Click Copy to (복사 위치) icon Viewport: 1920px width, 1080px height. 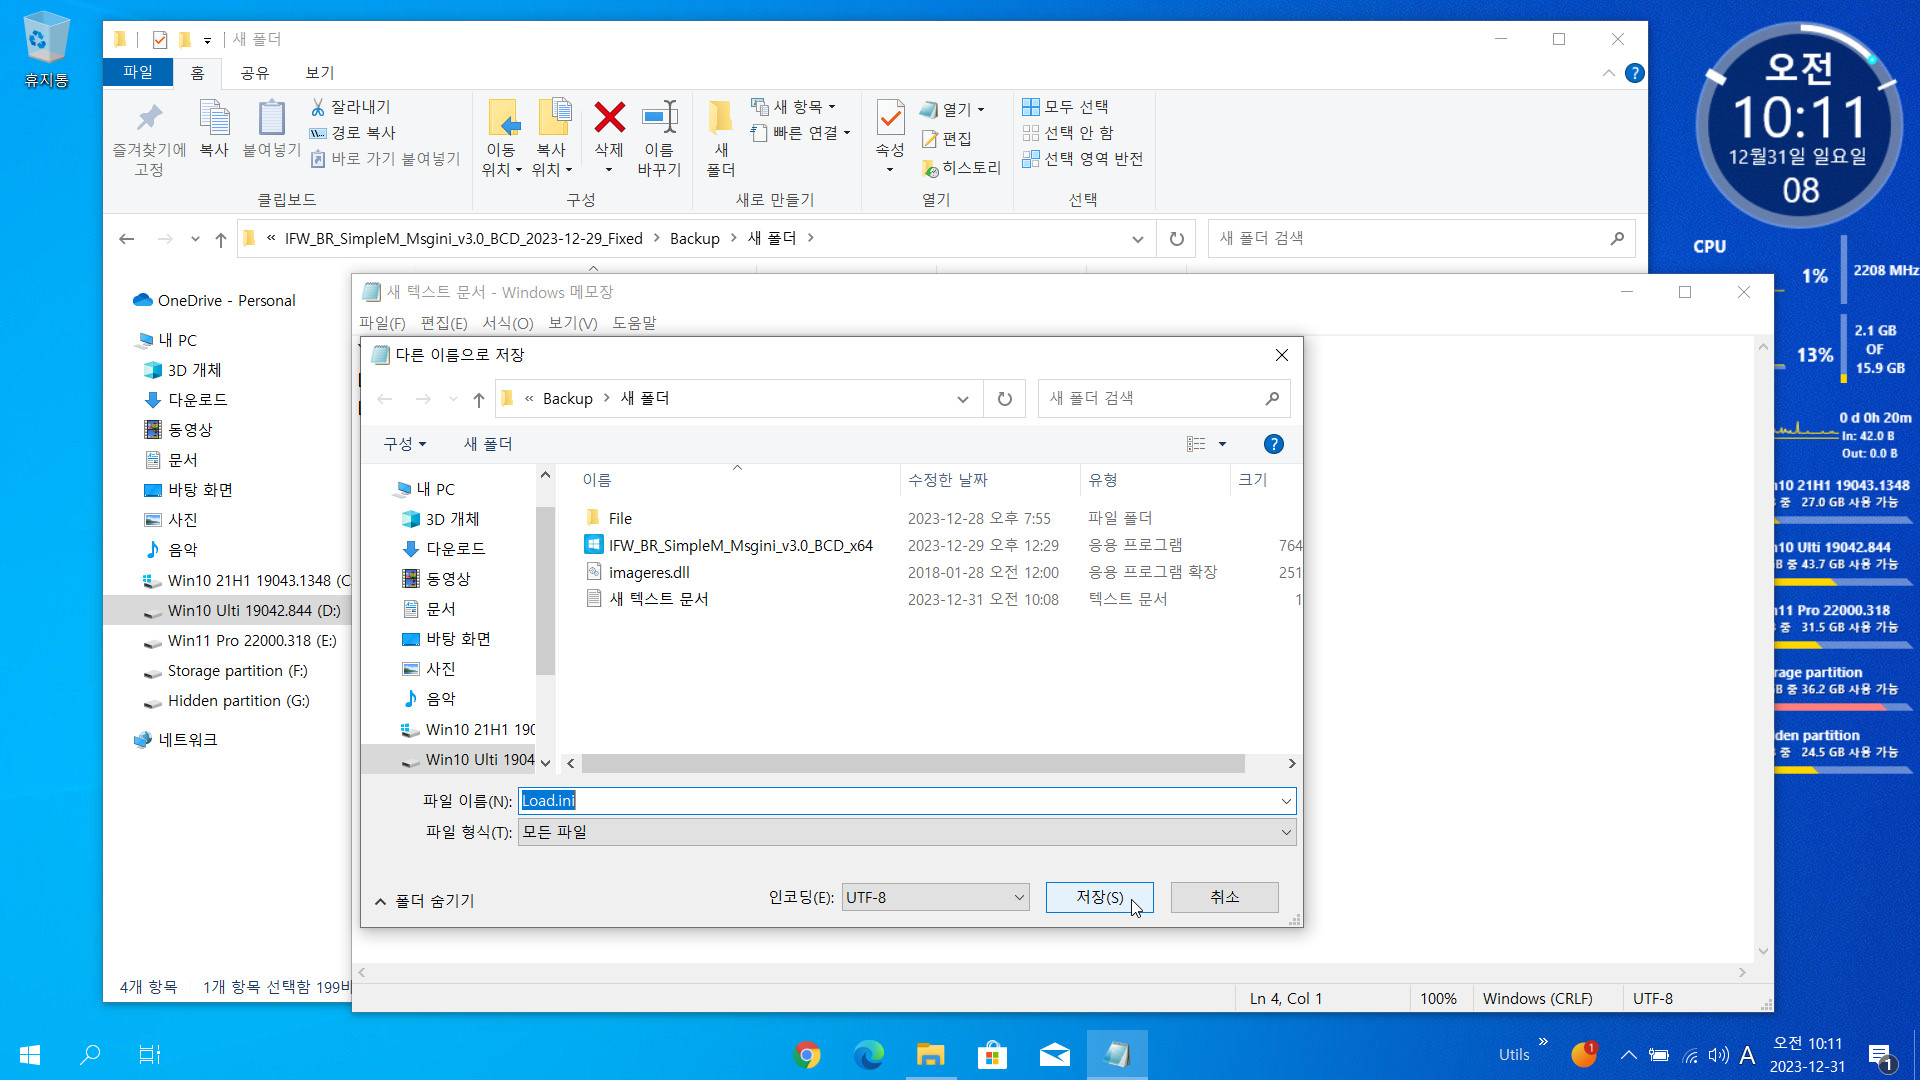(x=553, y=118)
